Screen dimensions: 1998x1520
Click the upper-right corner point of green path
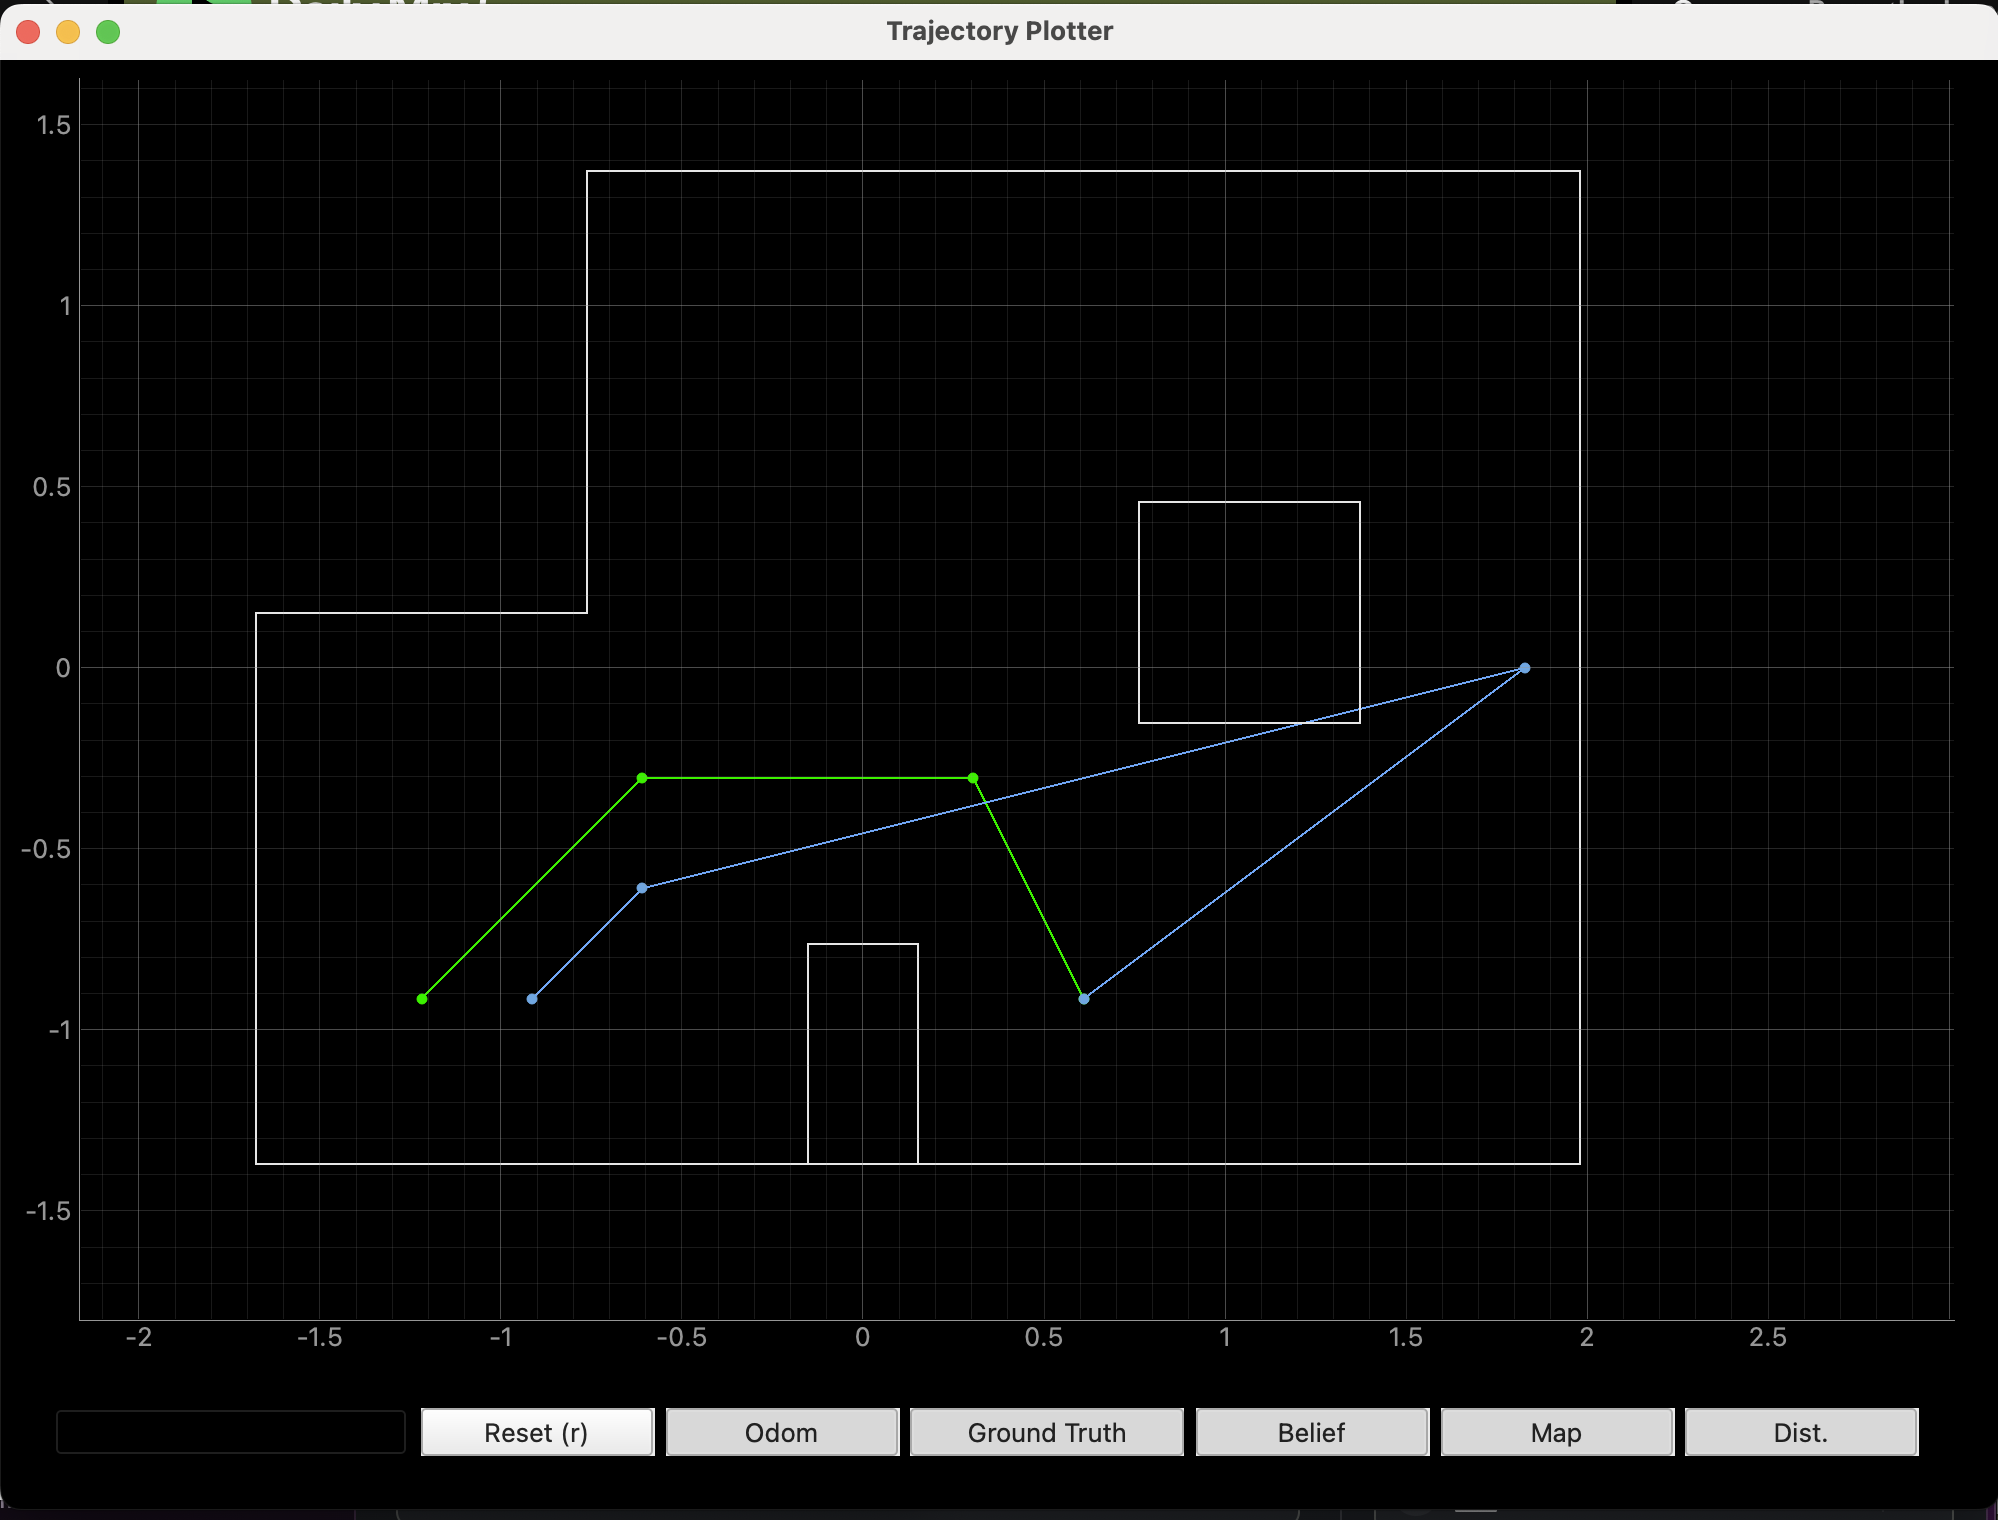pyautogui.click(x=973, y=778)
